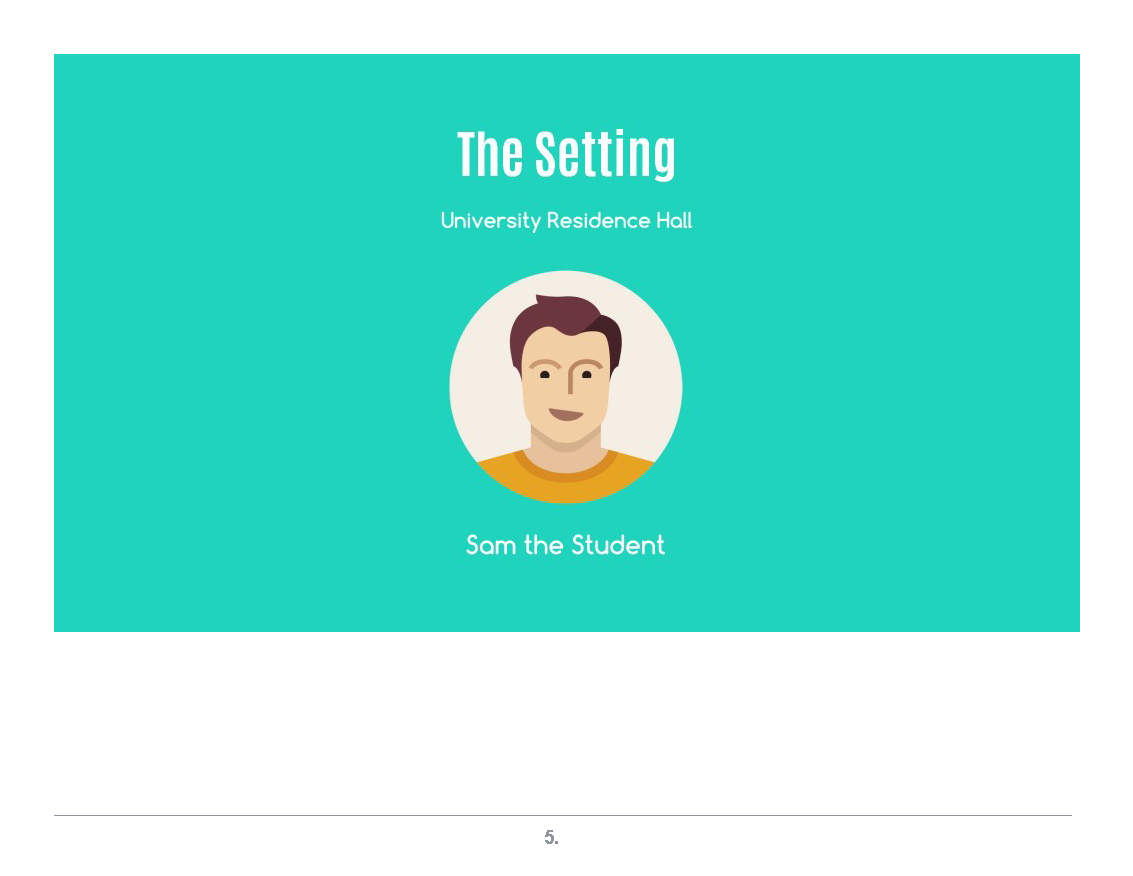The width and height of the screenshot is (1133, 876).
Task: Click the word 'University' in subtitle
Action: pos(491,220)
